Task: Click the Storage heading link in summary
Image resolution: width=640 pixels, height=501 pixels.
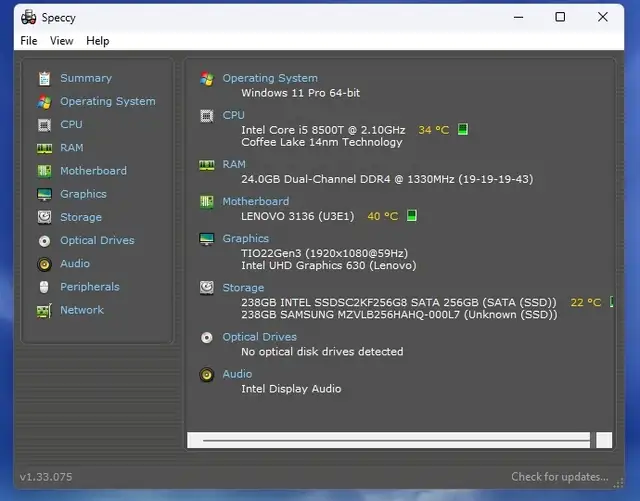Action: 243,288
